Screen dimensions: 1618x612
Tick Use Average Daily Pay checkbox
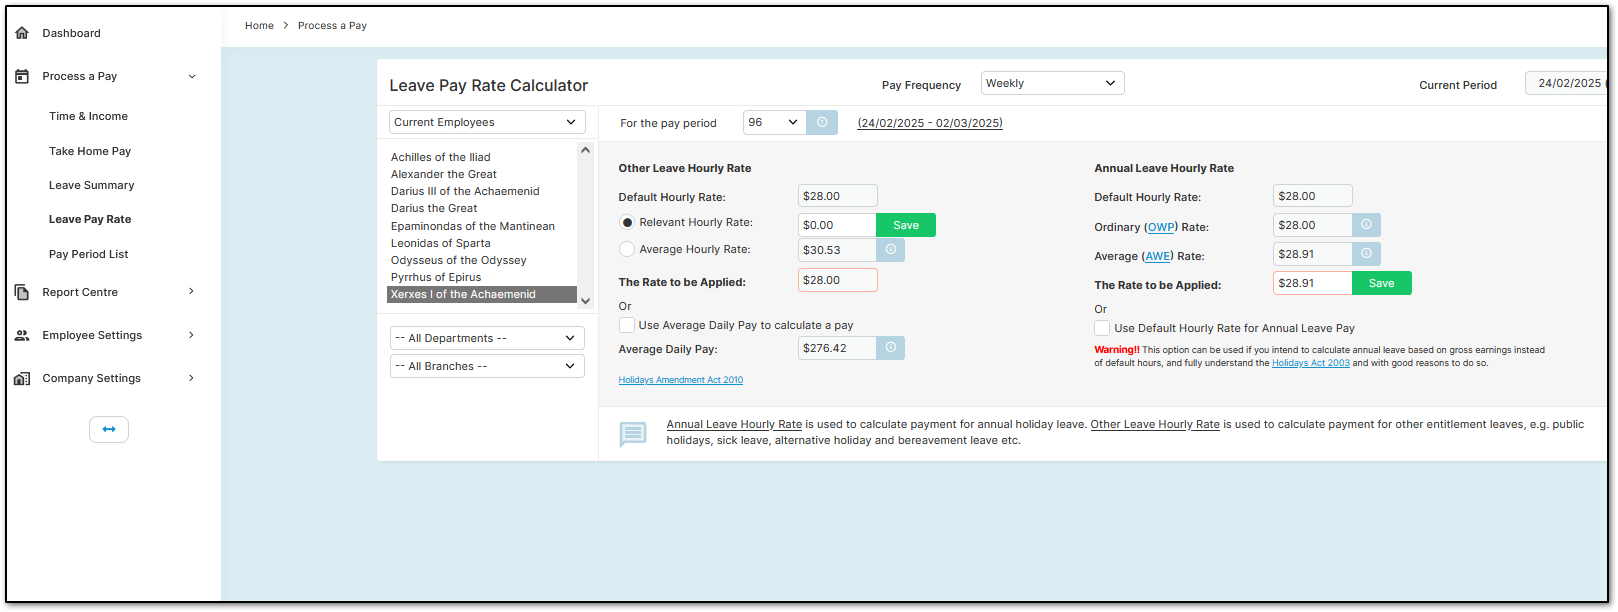(x=627, y=325)
